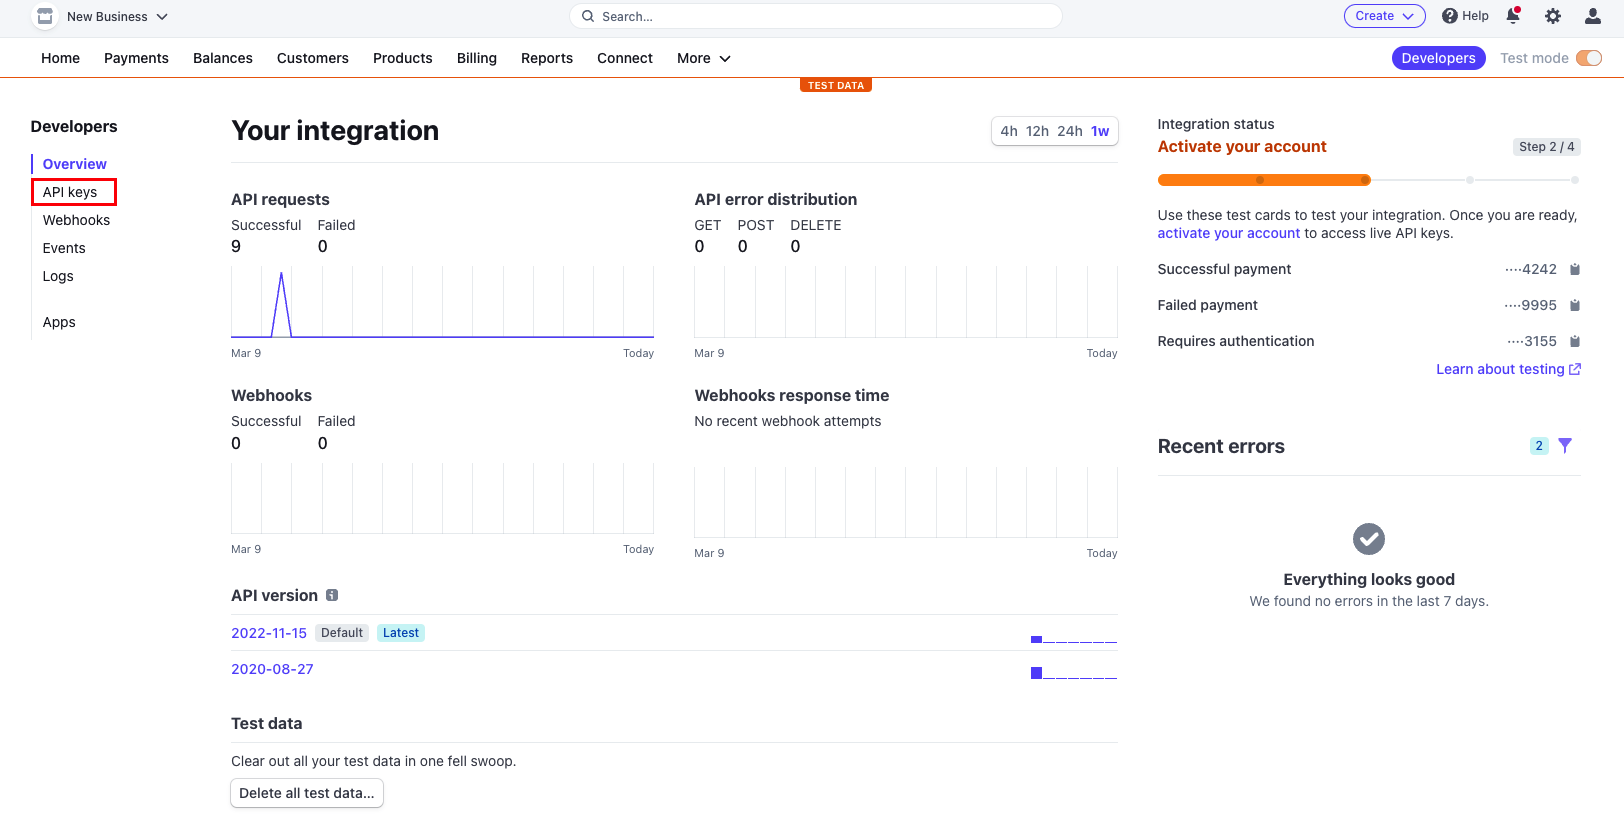Select the 4h time range
This screenshot has width=1624, height=817.
pos(1008,131)
